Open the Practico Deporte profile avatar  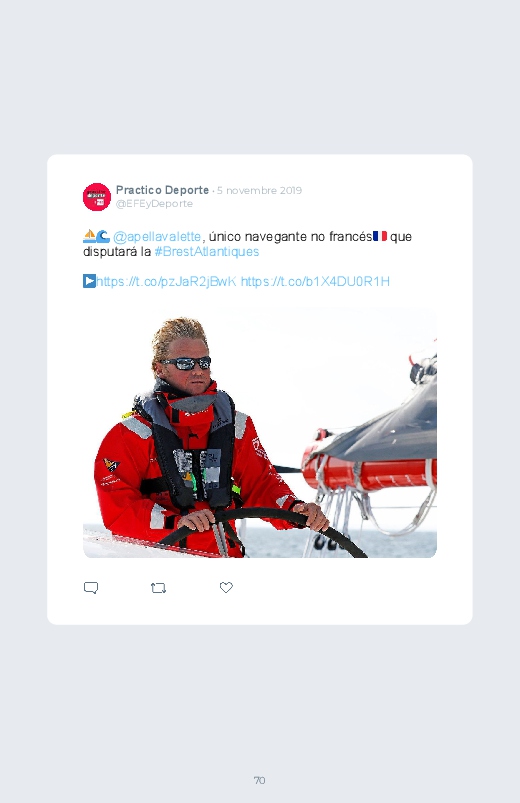pos(97,197)
